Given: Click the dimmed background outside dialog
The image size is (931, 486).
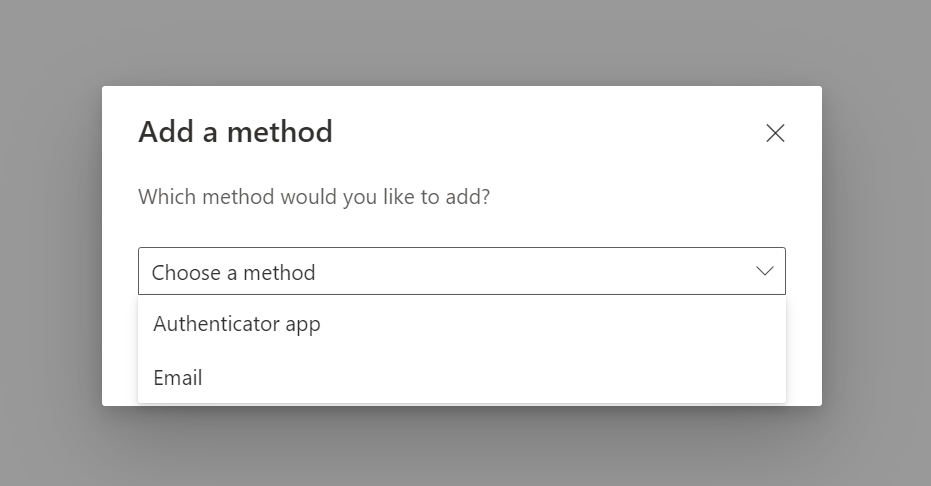Looking at the screenshot, I should tap(50, 237).
